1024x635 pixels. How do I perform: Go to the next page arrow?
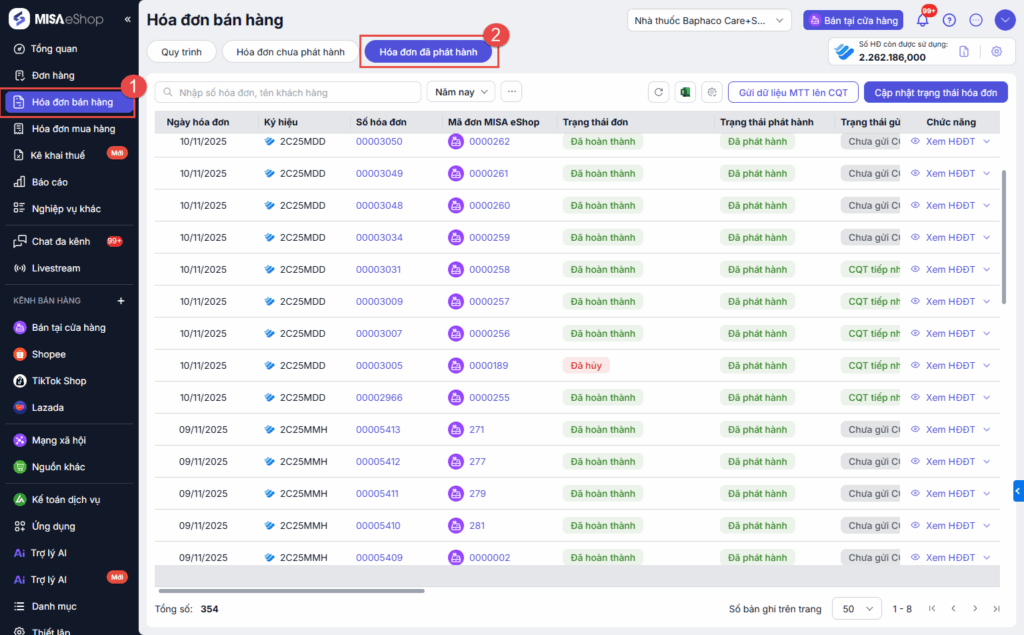point(975,609)
